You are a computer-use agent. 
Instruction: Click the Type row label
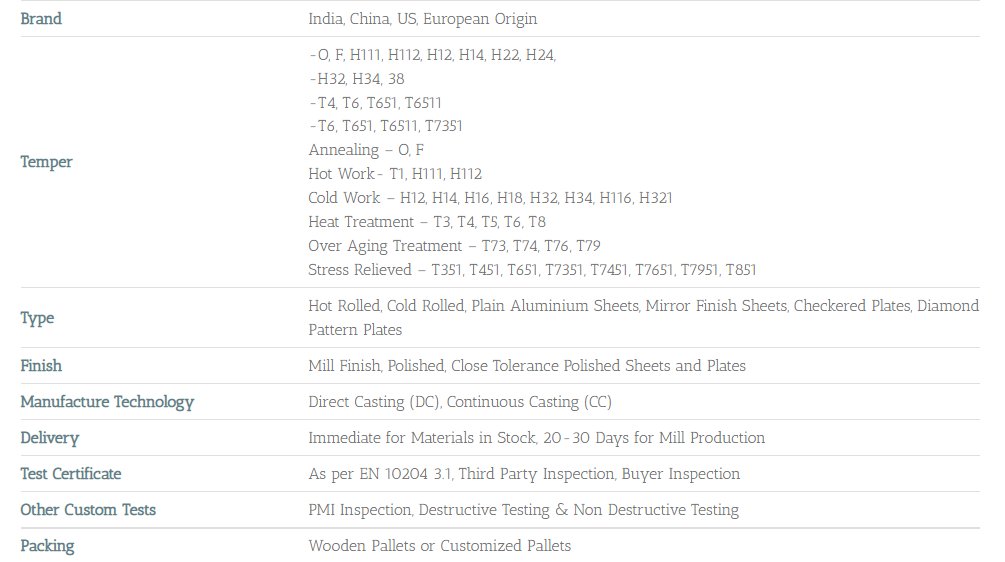tap(37, 318)
